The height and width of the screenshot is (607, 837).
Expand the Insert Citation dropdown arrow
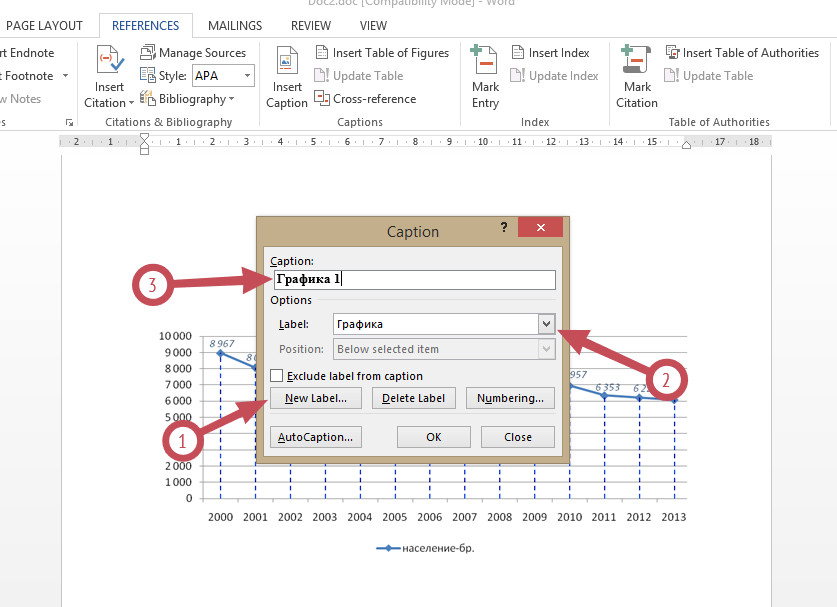[x=131, y=103]
